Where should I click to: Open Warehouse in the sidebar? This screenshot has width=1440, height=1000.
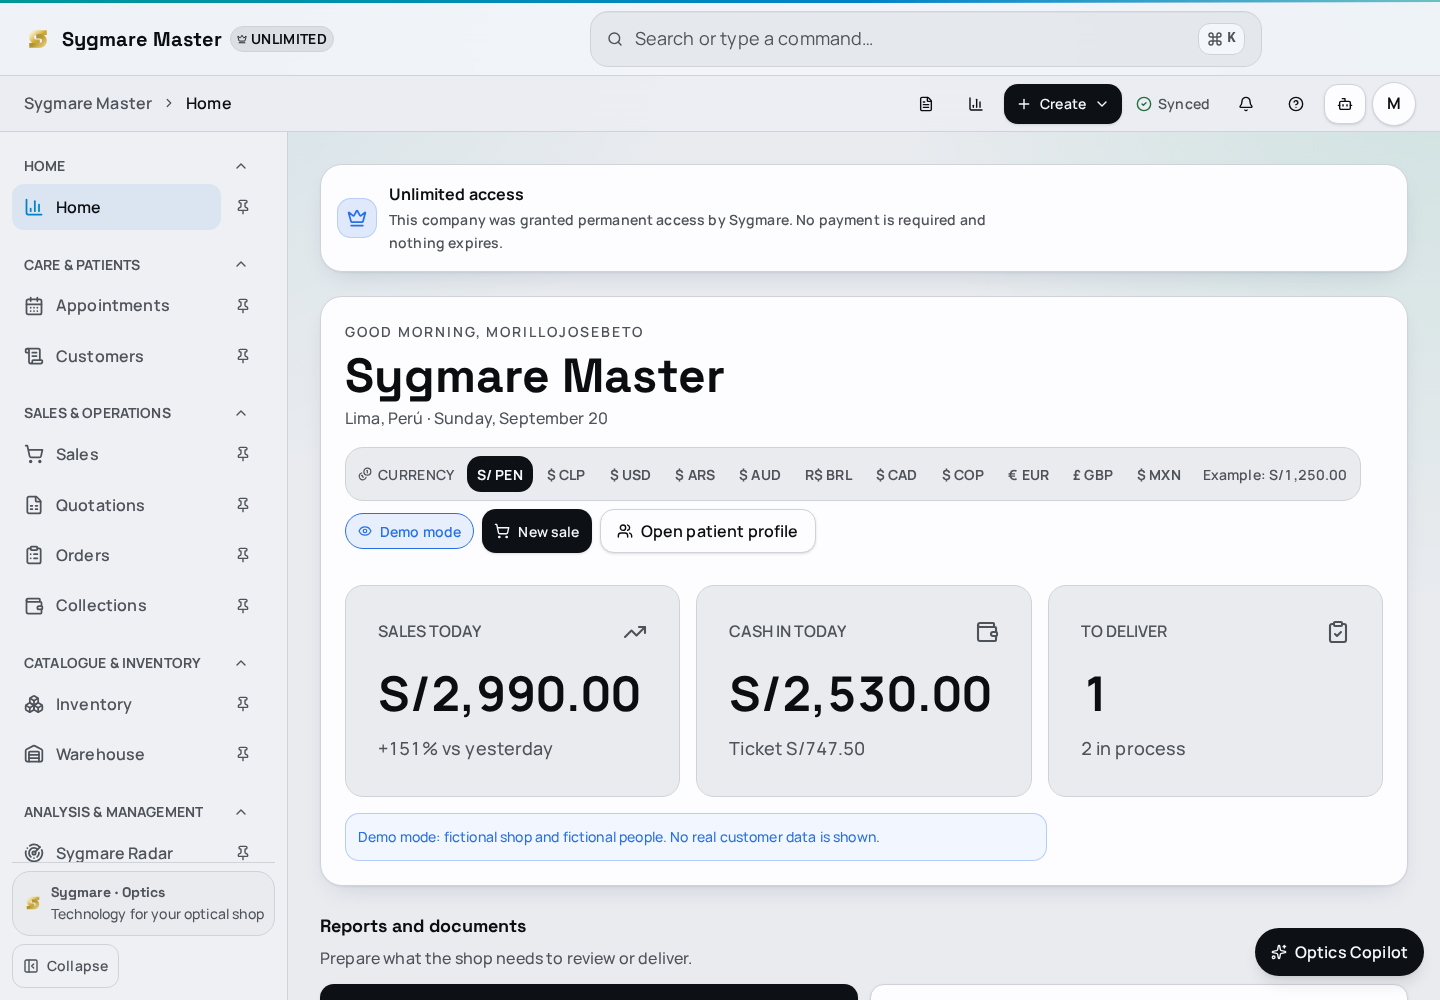pyautogui.click(x=116, y=754)
